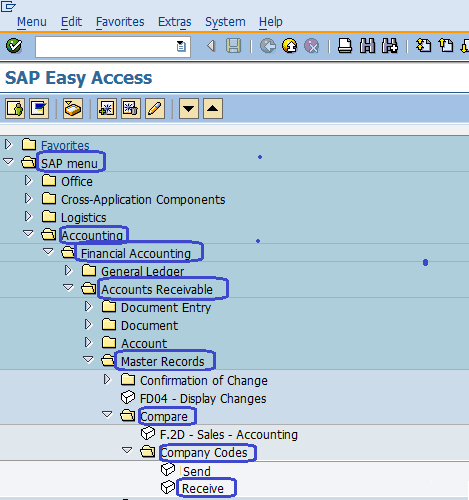Select the Receive transaction item
This screenshot has height=500, width=469.
203,488
